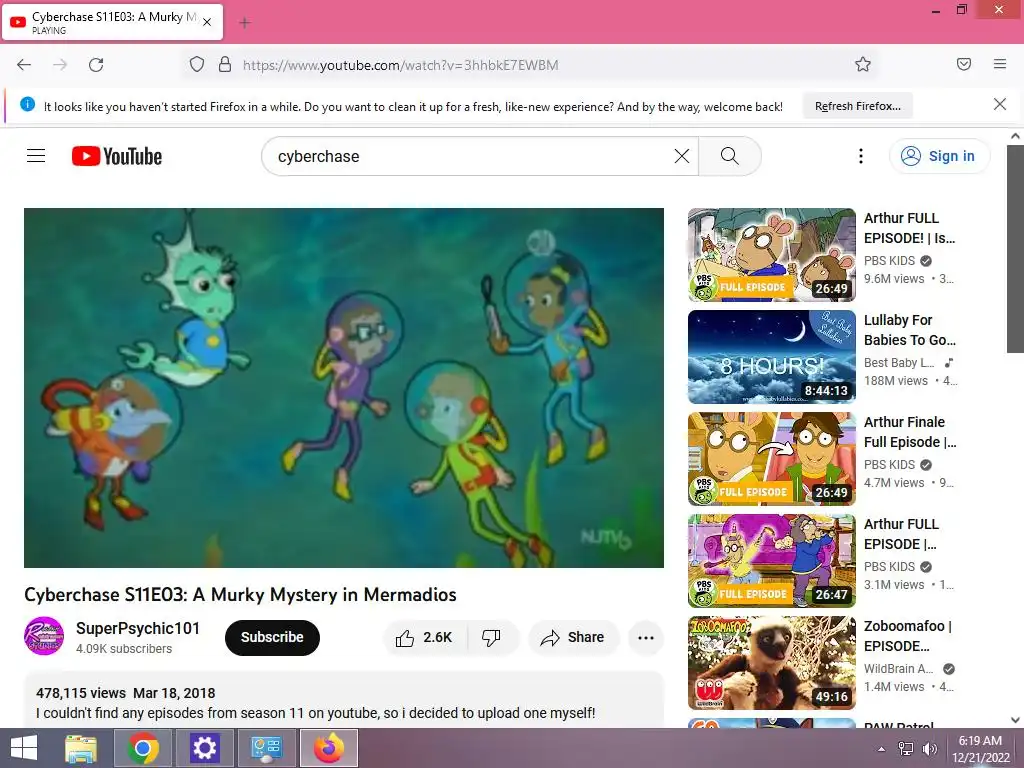Go back to previous page in Firefox
This screenshot has height=768, width=1024.
(x=24, y=65)
